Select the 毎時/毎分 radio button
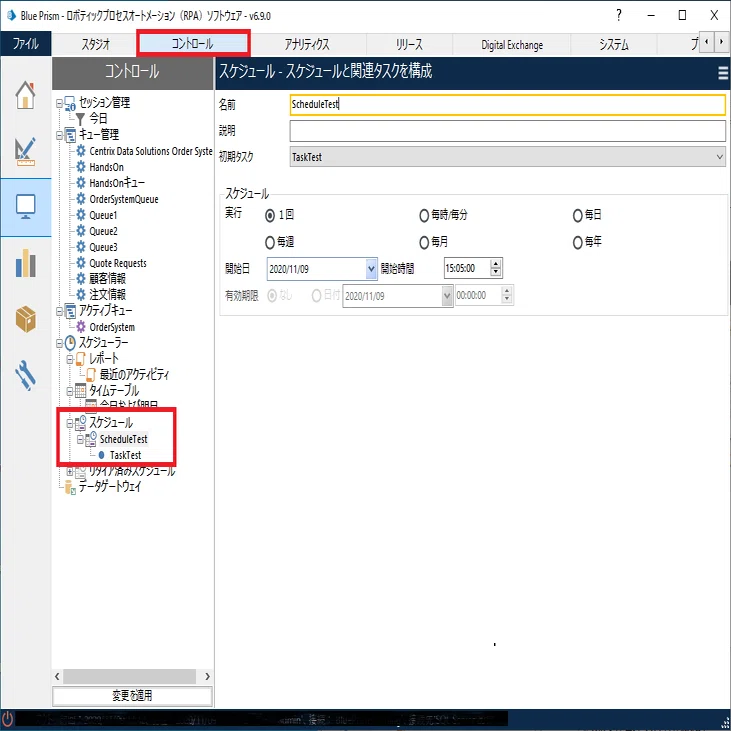The image size is (731, 731). [x=424, y=215]
